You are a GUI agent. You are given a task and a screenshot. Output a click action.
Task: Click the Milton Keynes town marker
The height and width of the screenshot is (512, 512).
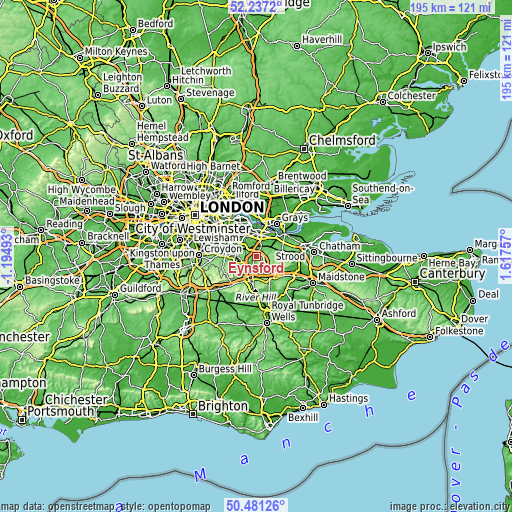point(80,58)
